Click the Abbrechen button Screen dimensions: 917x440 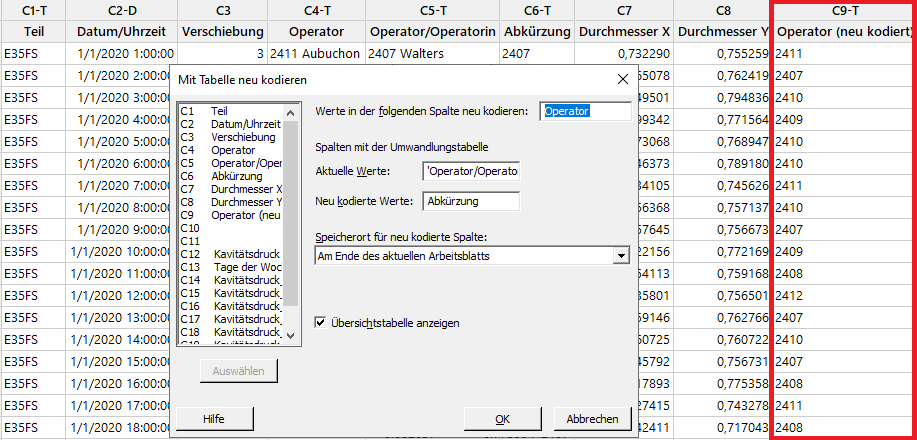(592, 419)
